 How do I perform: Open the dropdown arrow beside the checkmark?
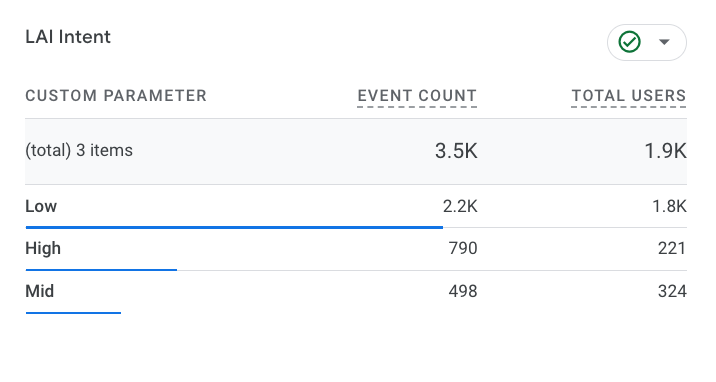[664, 42]
